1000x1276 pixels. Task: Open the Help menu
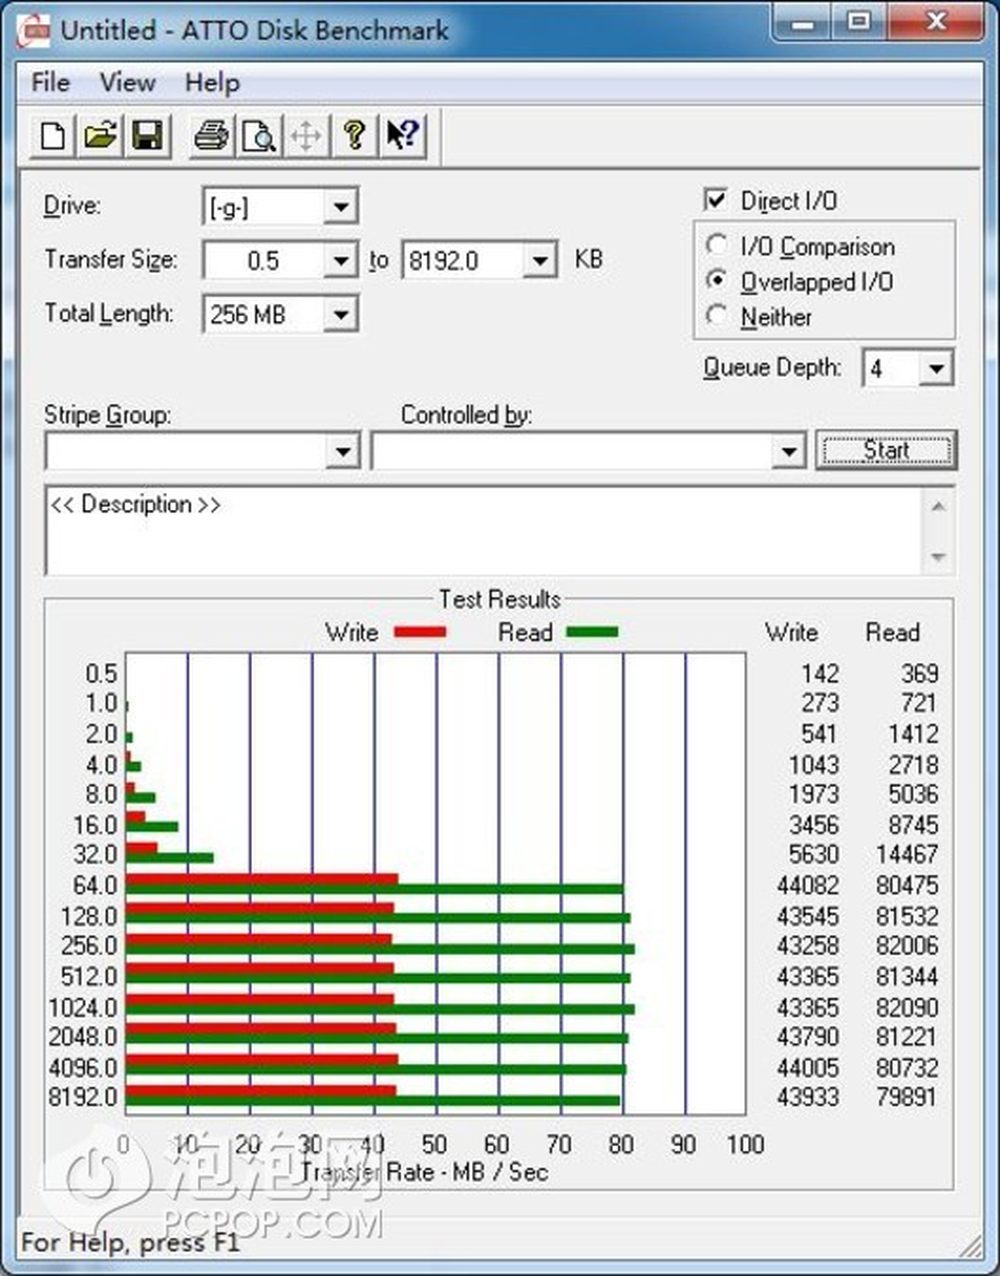click(212, 82)
